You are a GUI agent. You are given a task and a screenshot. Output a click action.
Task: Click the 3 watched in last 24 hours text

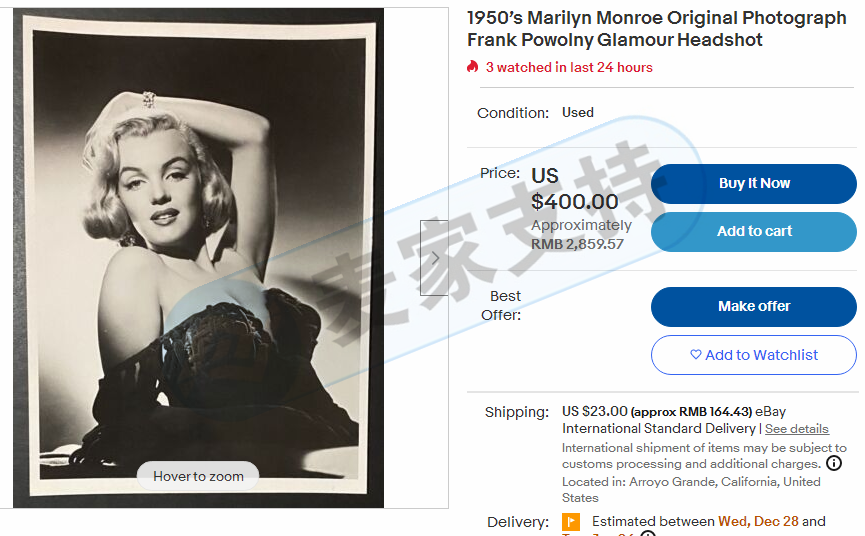coord(569,67)
